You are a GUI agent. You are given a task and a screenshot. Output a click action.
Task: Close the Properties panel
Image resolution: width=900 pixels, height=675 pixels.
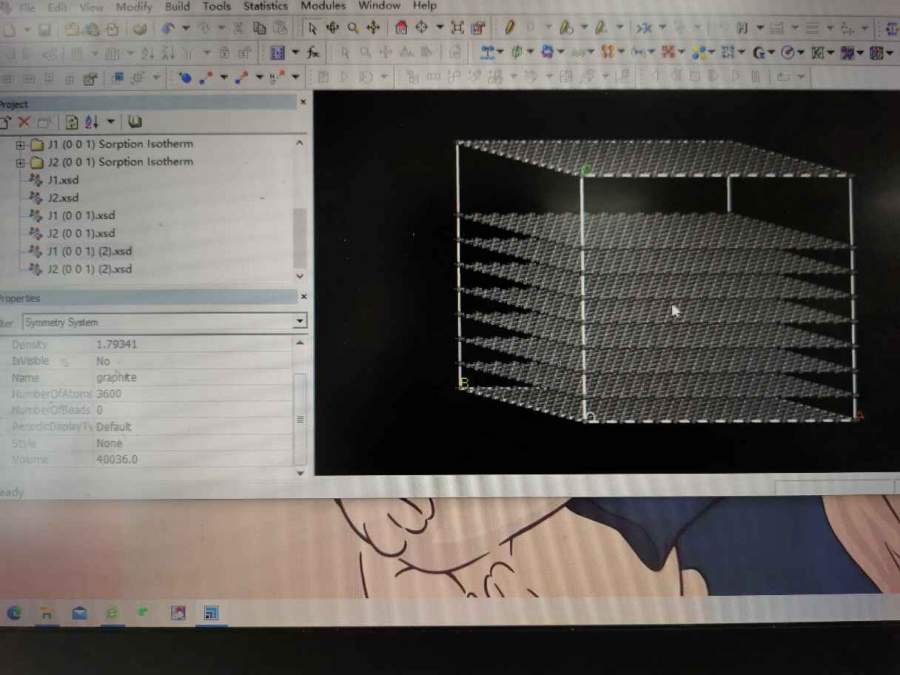[x=303, y=297]
